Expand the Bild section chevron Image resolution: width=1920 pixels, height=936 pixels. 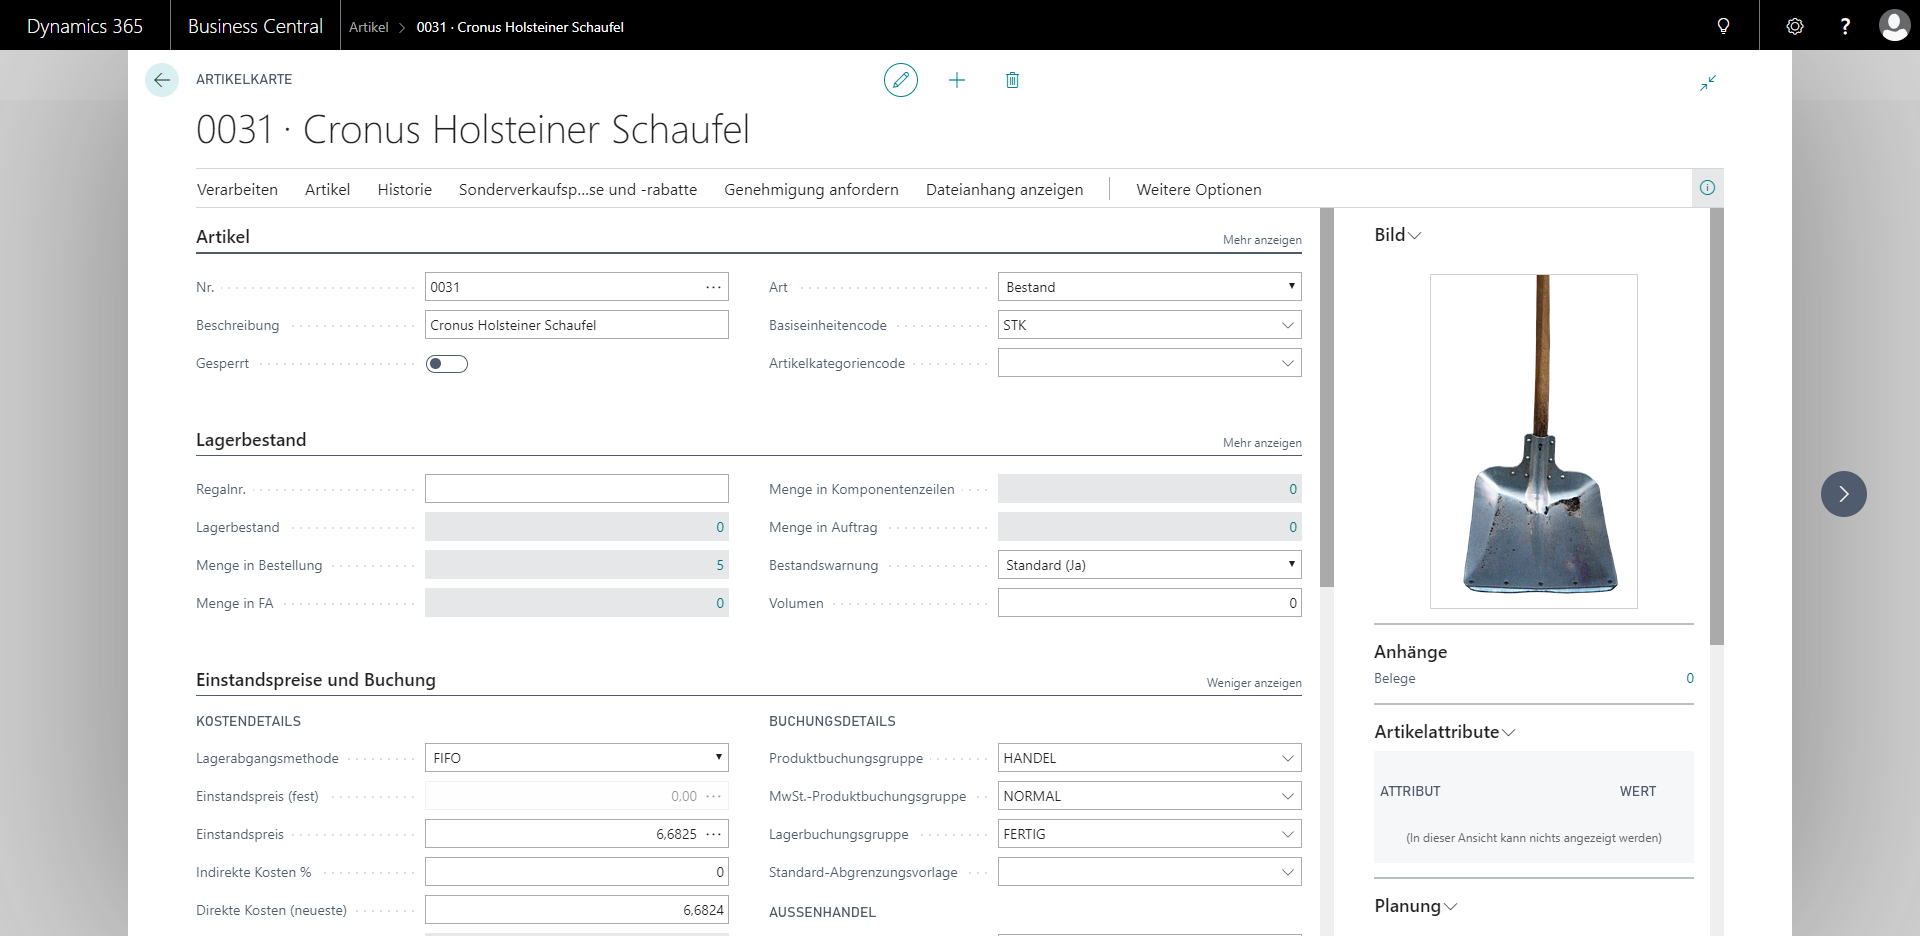tap(1414, 236)
